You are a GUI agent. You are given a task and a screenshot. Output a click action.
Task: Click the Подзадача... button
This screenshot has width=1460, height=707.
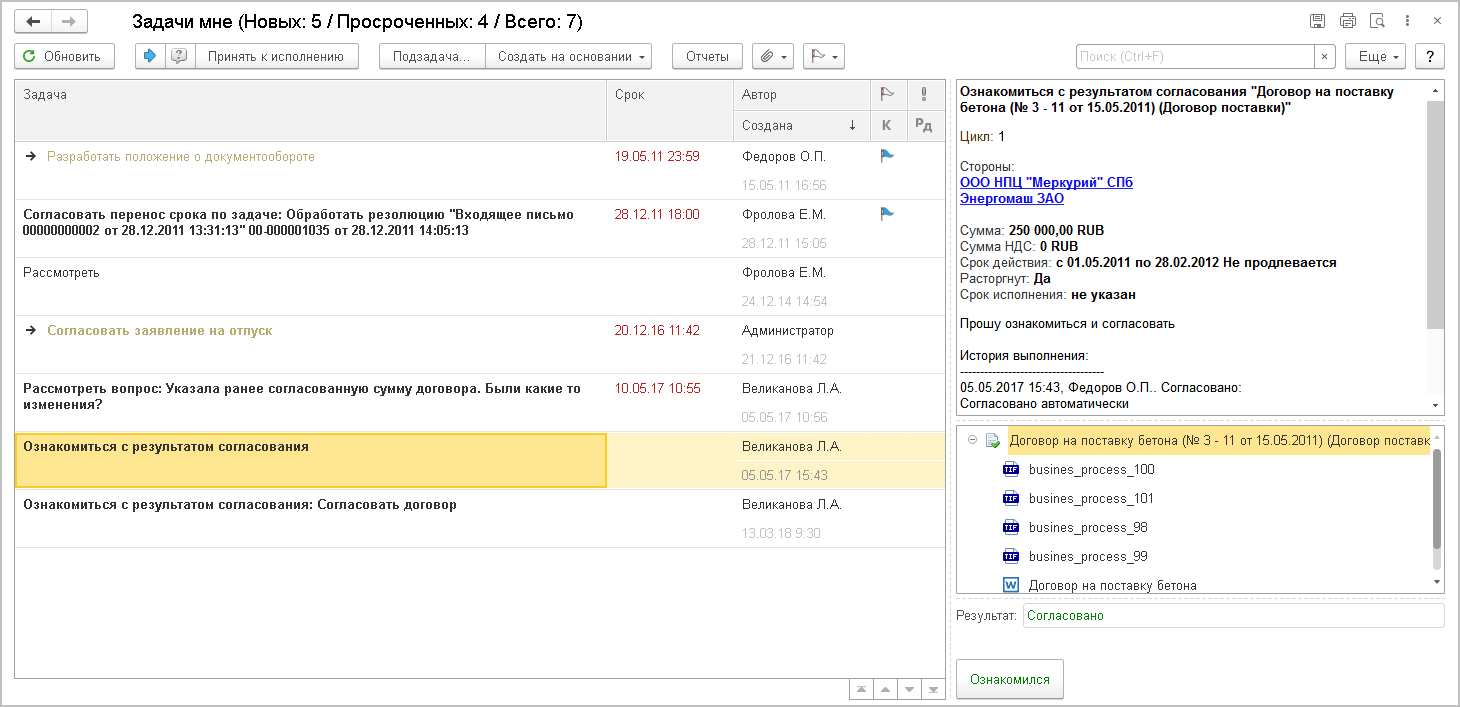[432, 56]
